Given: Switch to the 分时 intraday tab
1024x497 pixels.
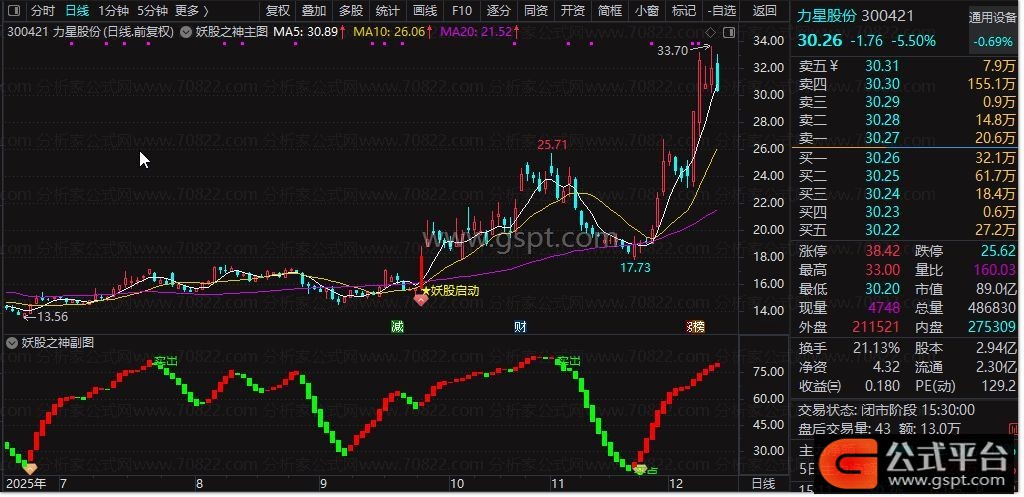Looking at the screenshot, I should point(43,11).
